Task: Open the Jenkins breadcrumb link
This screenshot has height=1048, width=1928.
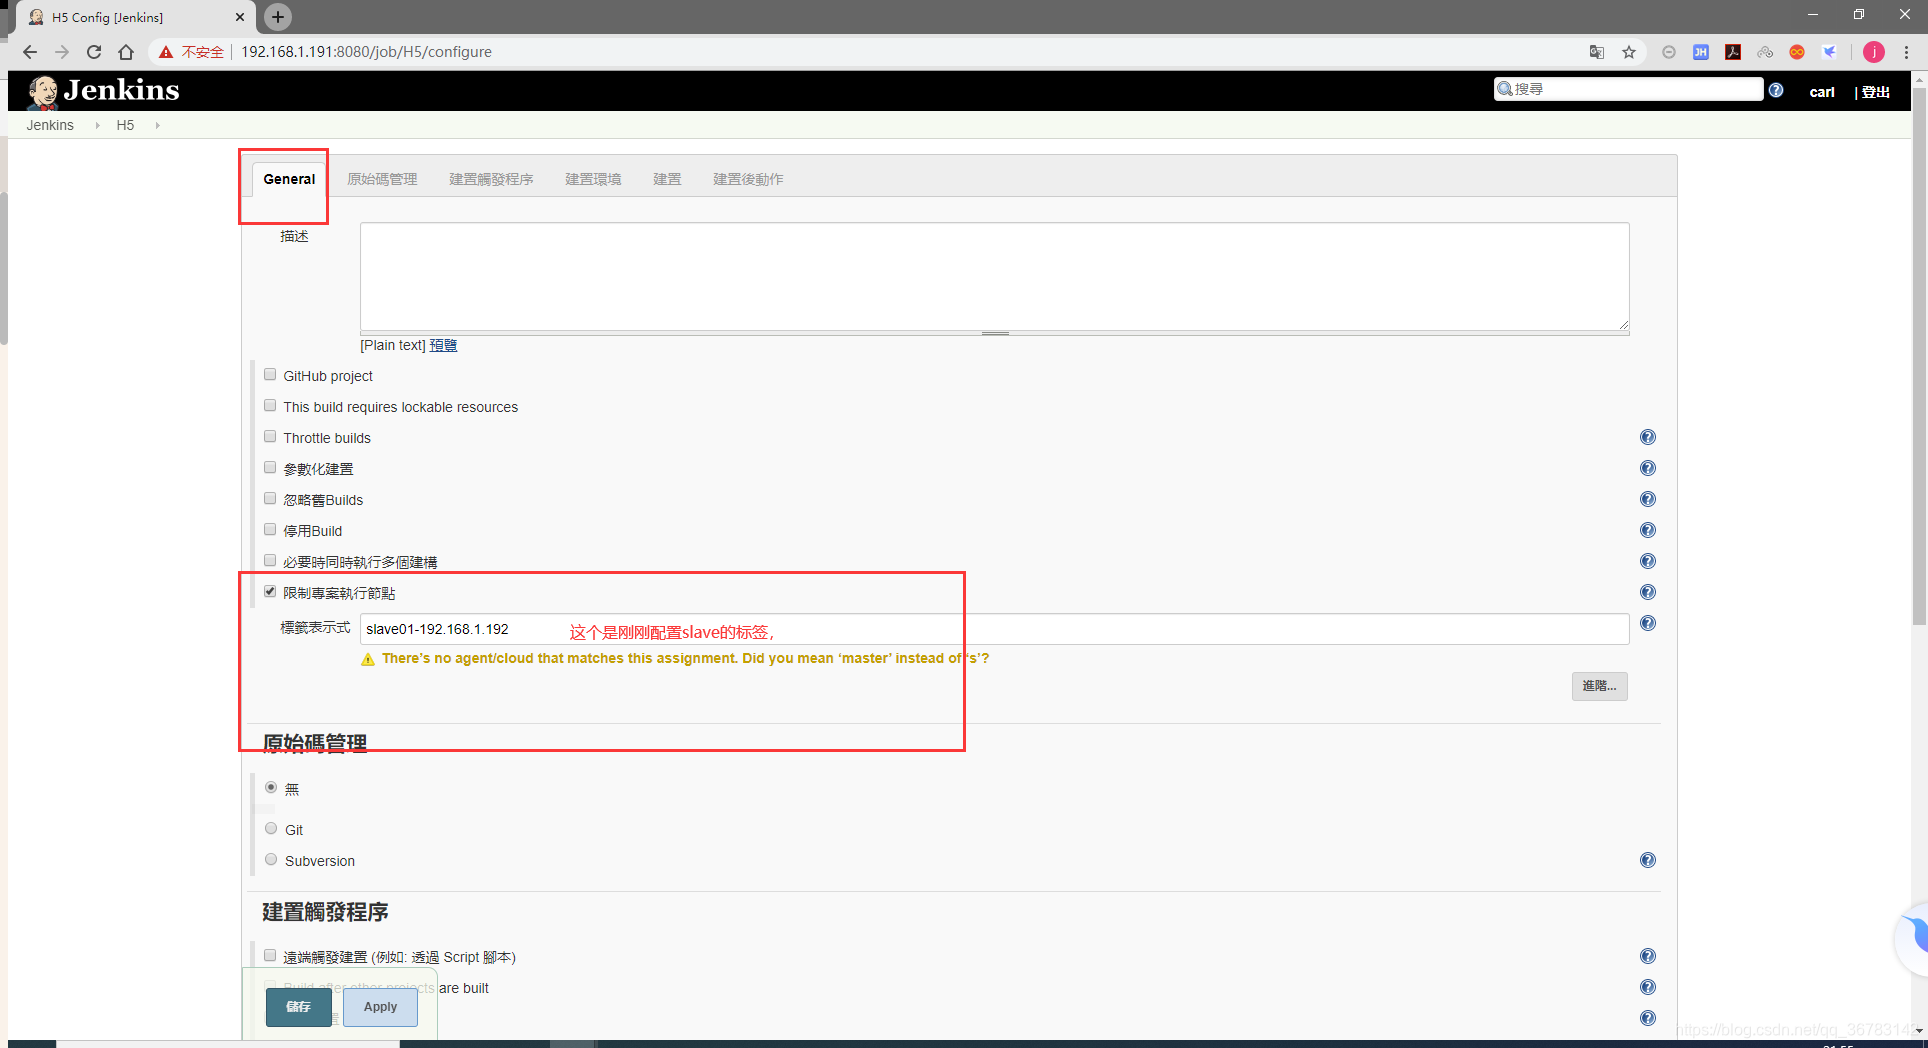Action: (x=50, y=125)
